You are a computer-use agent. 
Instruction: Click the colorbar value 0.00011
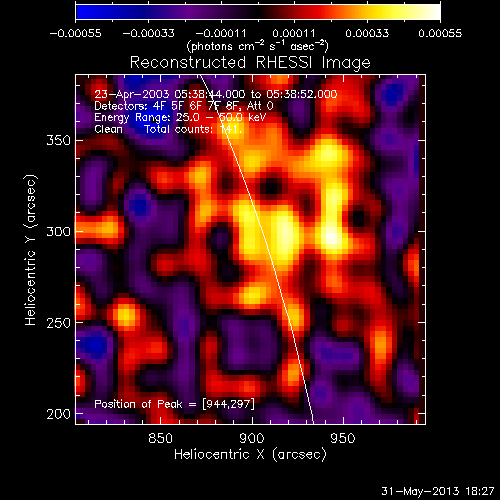click(x=294, y=33)
